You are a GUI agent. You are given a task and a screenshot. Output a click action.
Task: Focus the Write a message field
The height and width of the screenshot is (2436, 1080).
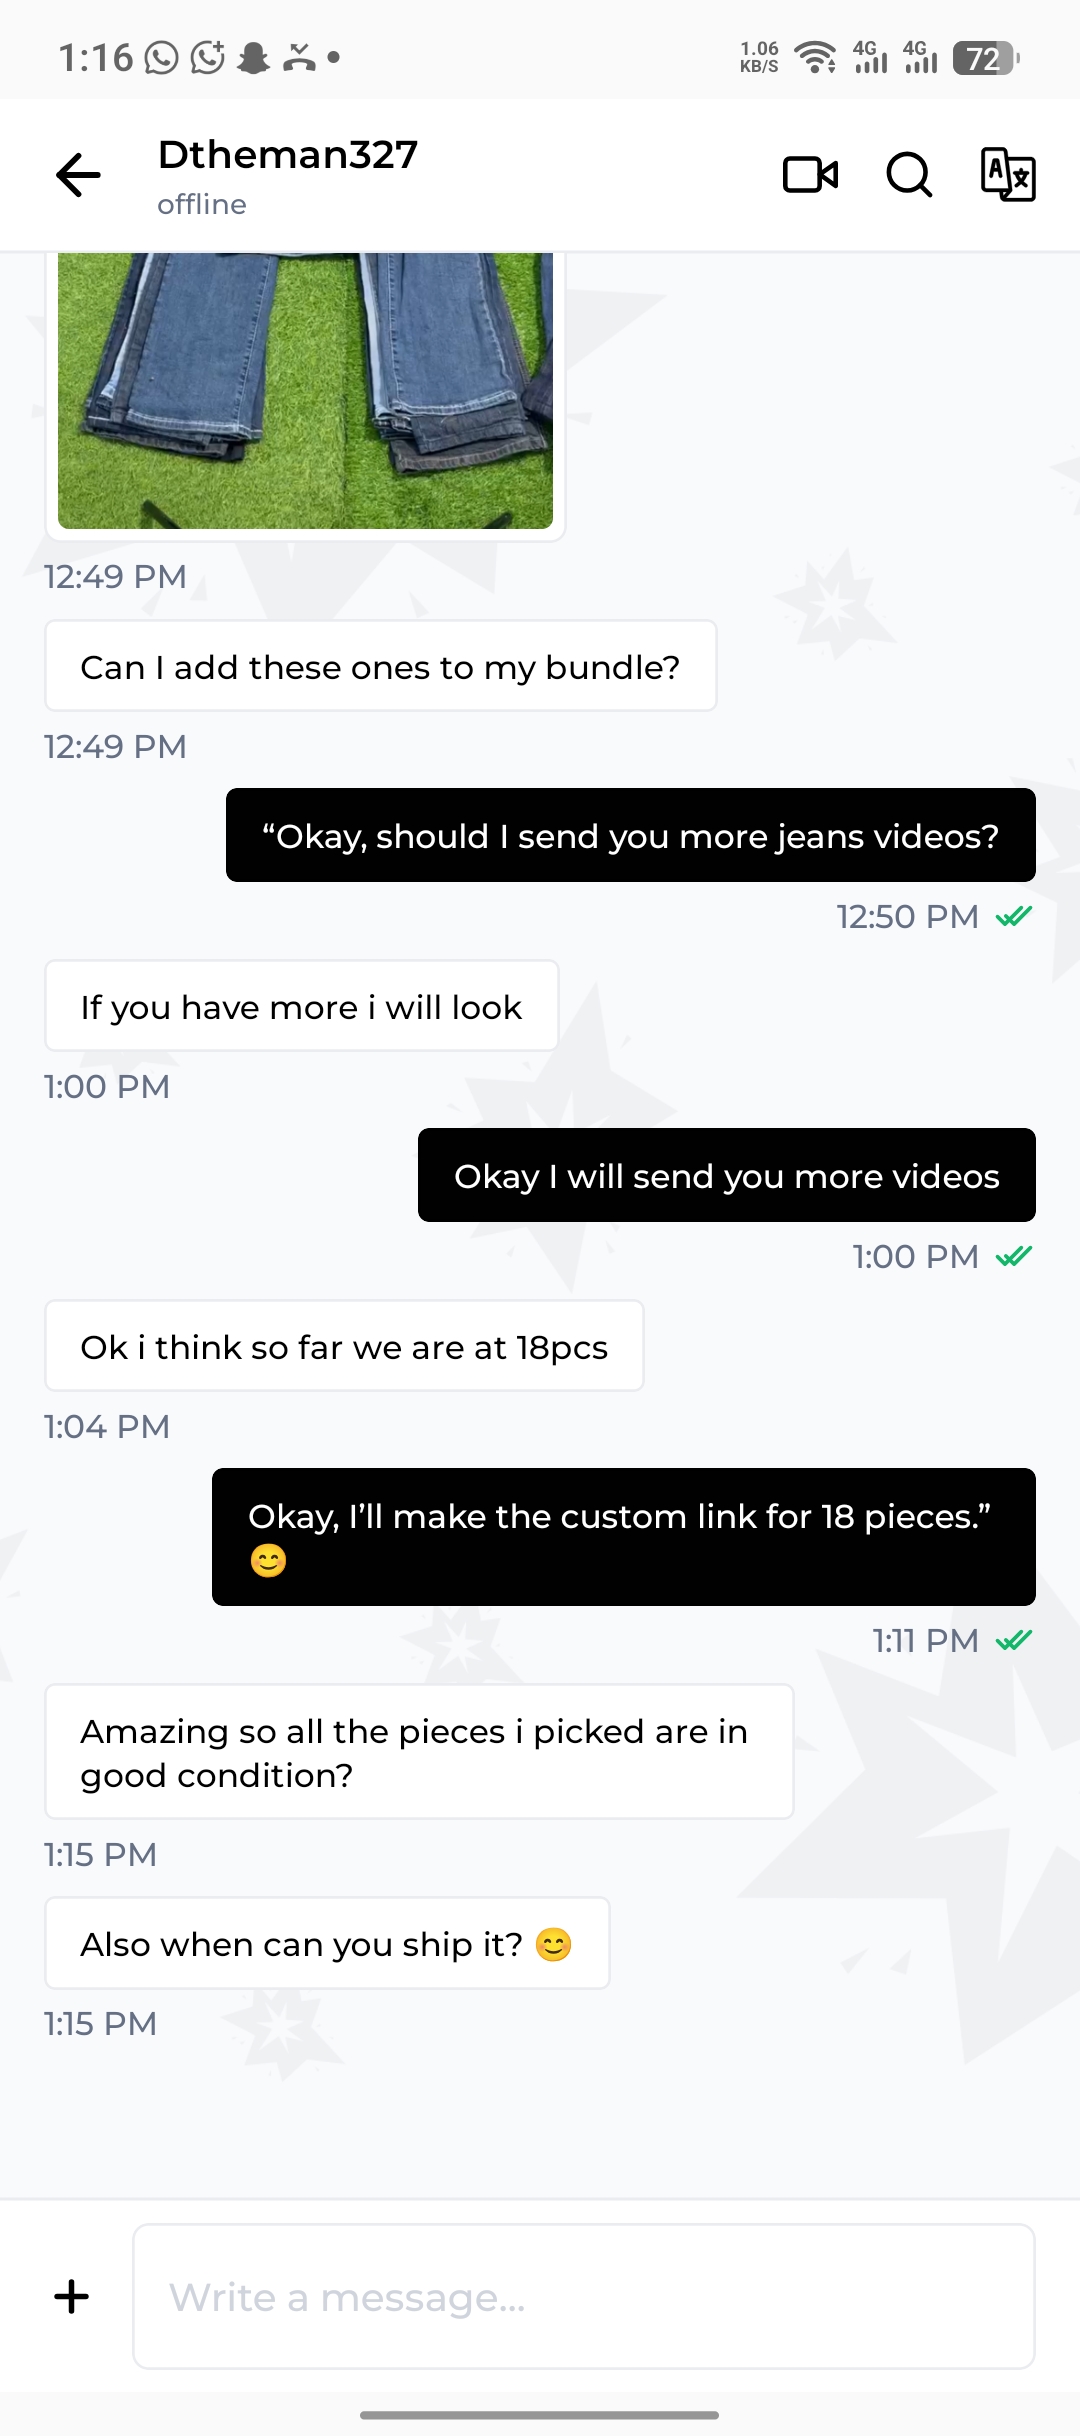pos(583,2296)
